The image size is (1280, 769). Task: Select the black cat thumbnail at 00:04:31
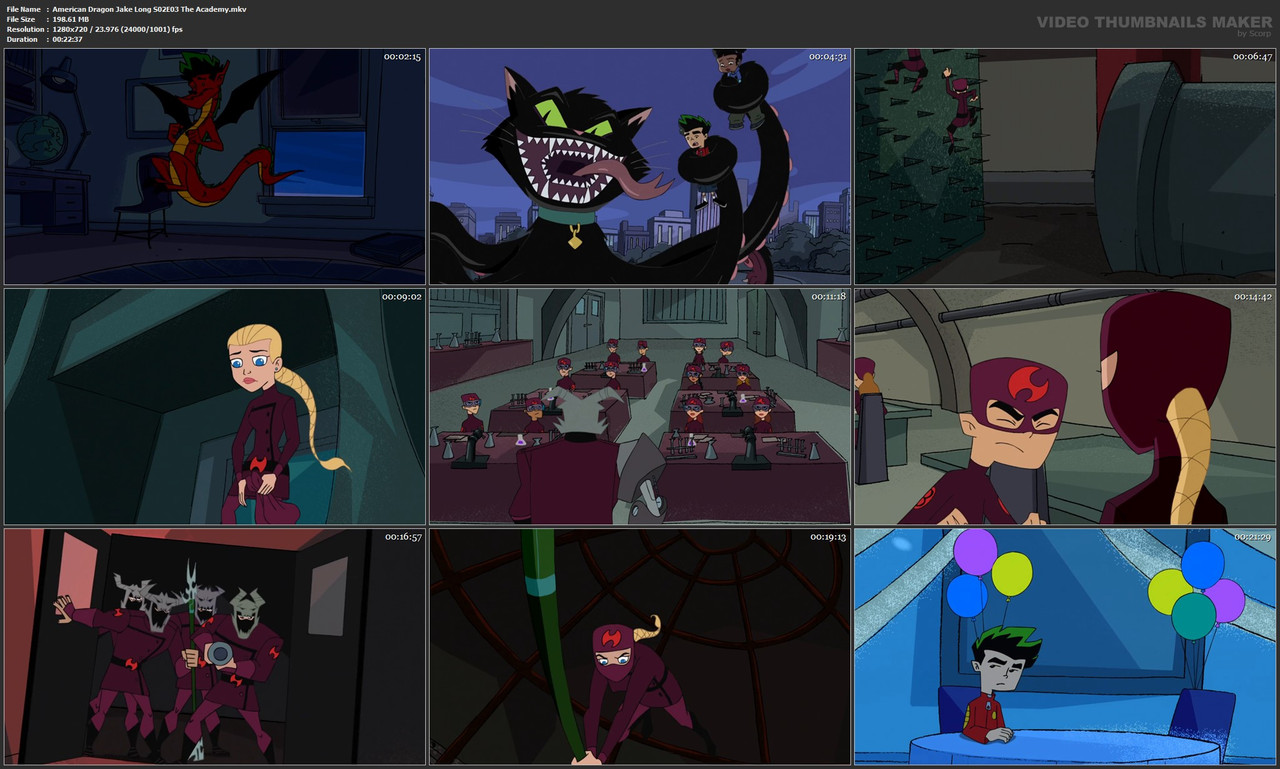click(640, 165)
